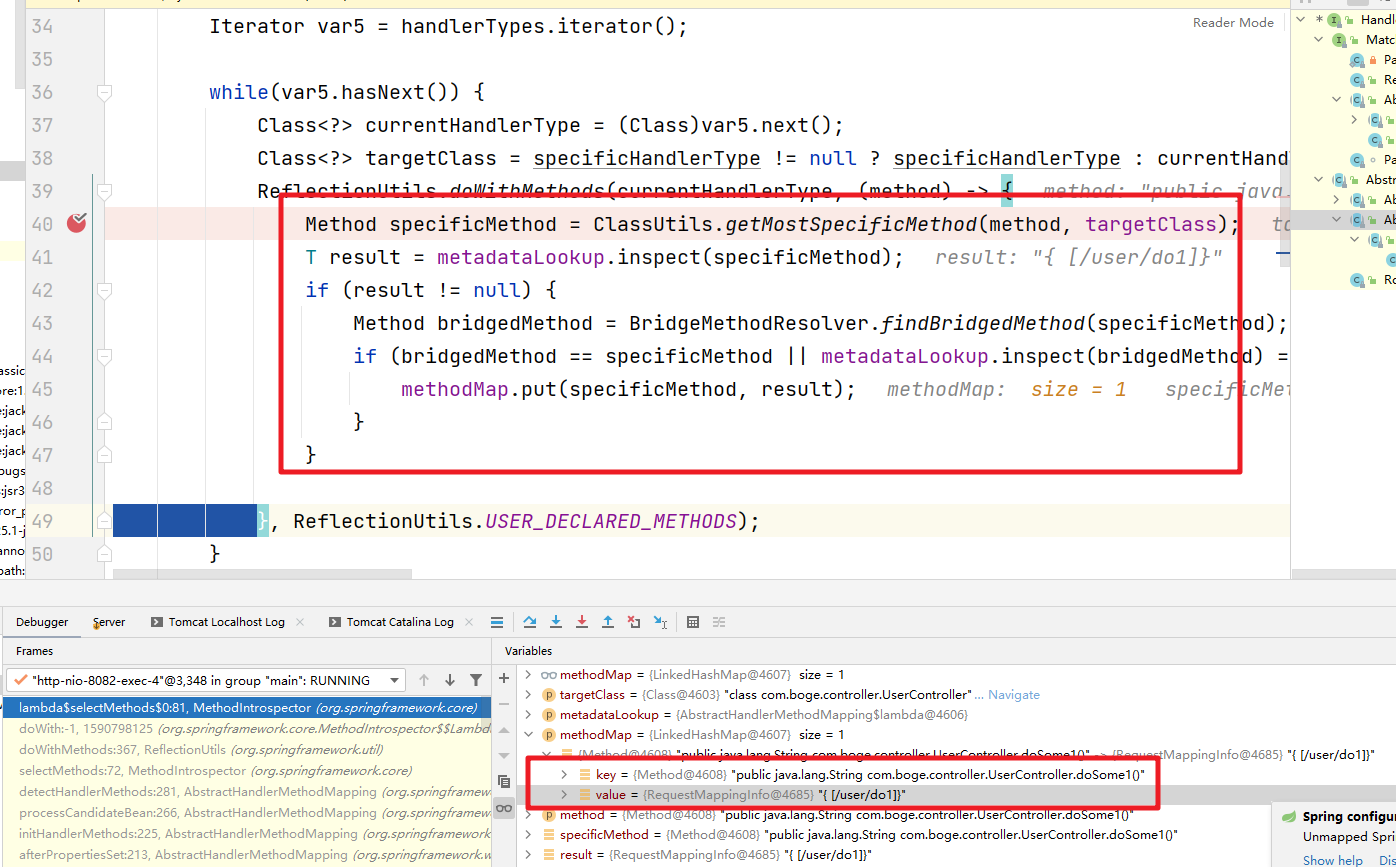Viewport: 1396px width, 867px height.
Task: Click the filter icon in Frames panel
Action: click(x=475, y=679)
